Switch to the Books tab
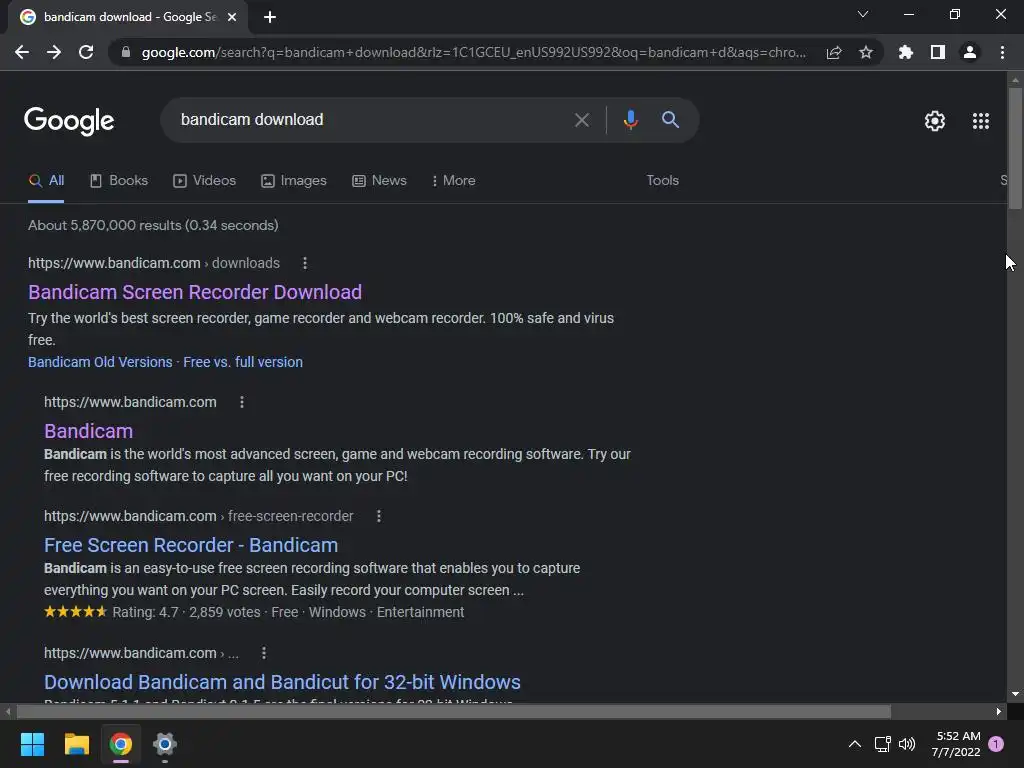The image size is (1024, 768). [119, 181]
